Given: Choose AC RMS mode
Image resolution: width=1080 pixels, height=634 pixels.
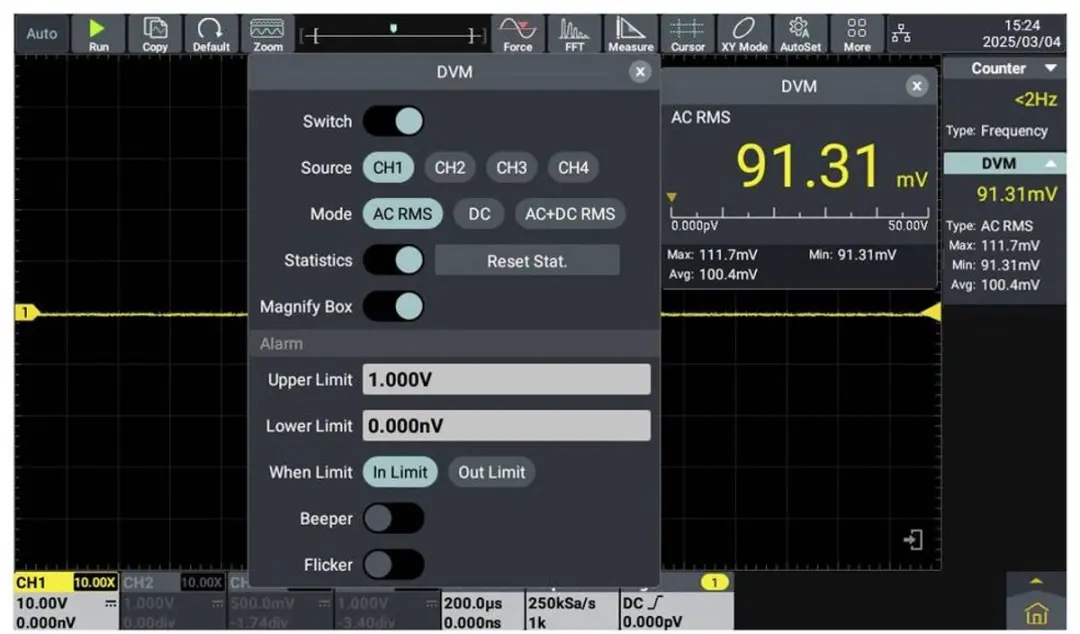Looking at the screenshot, I should [402, 214].
